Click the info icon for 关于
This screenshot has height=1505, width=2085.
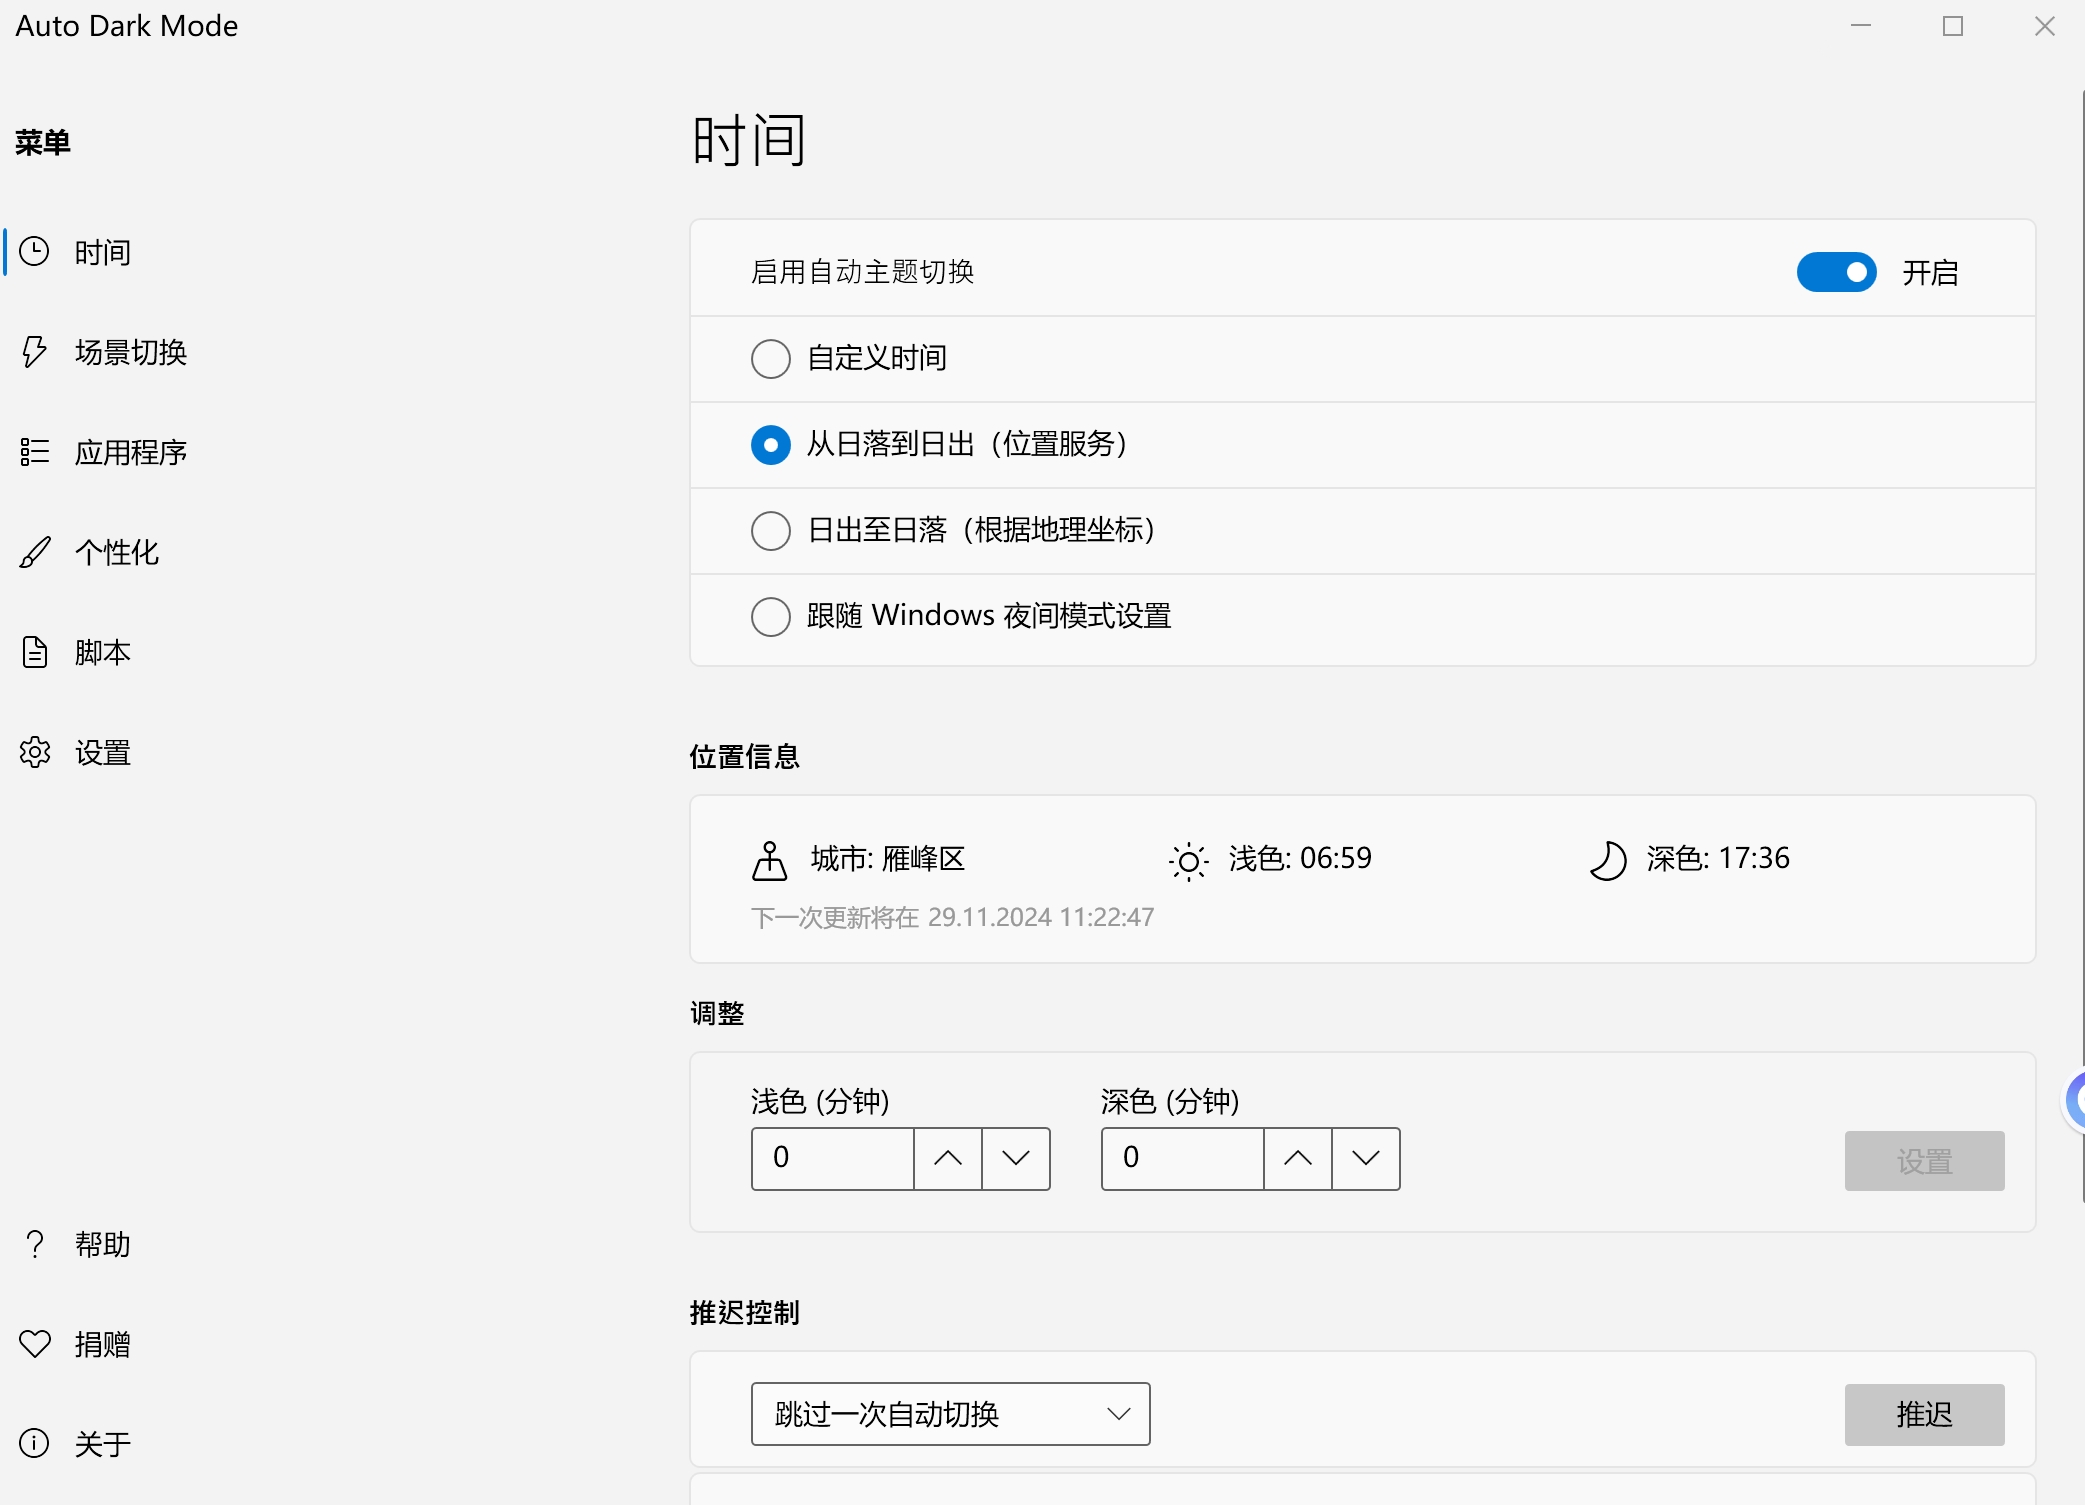tap(34, 1443)
